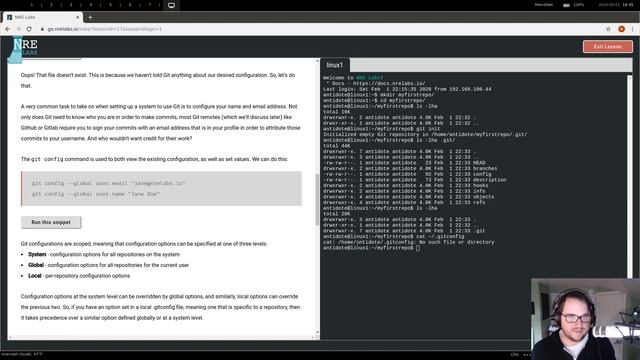Screen dimensions: 640x360
Task: Click the lesson panel scroll-up arrow
Action: [317, 61]
